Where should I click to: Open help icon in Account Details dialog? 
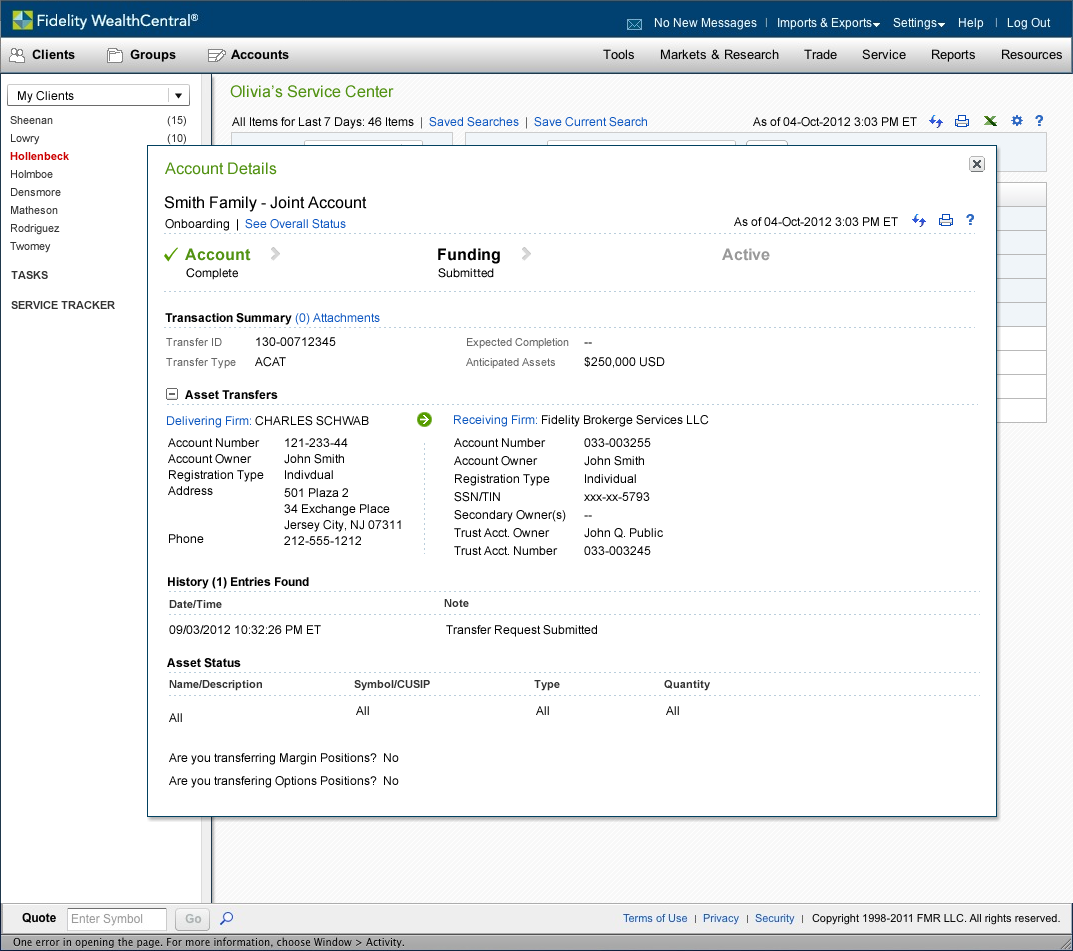[970, 221]
